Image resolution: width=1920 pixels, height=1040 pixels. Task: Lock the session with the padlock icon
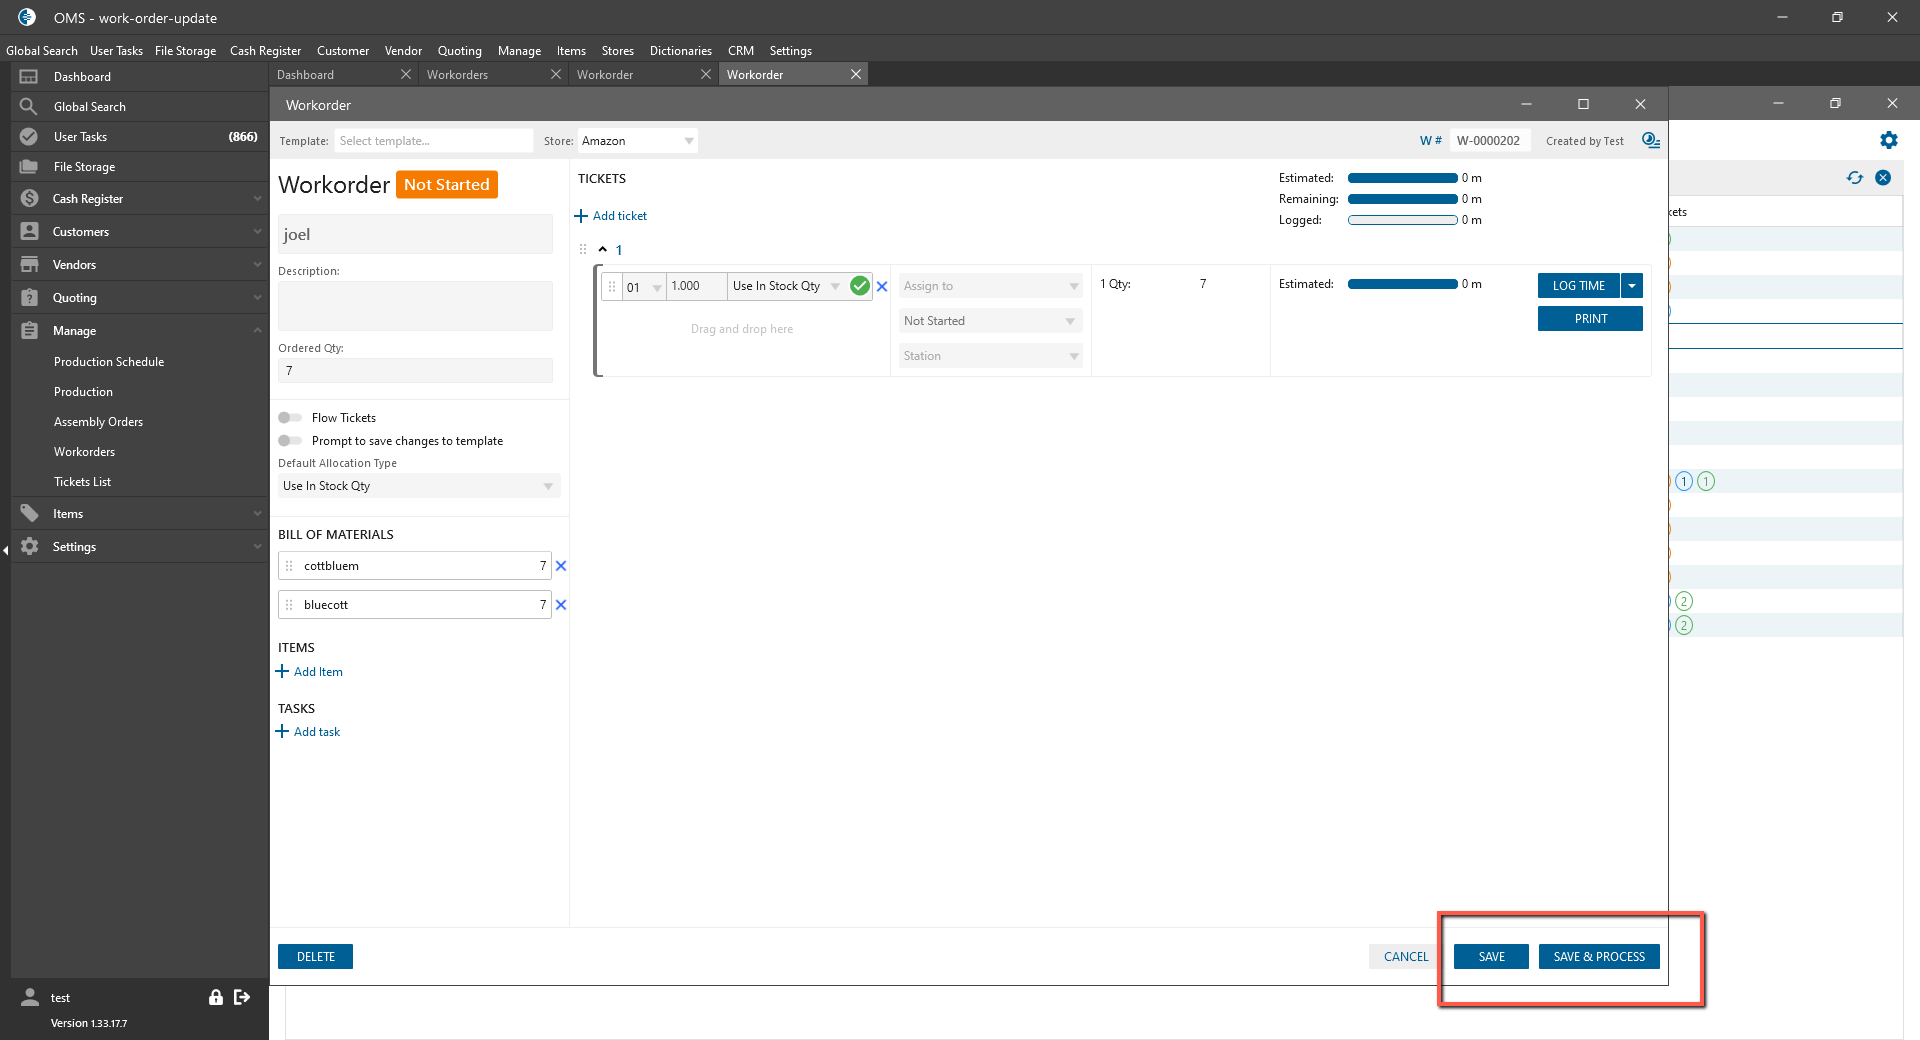[x=215, y=997]
